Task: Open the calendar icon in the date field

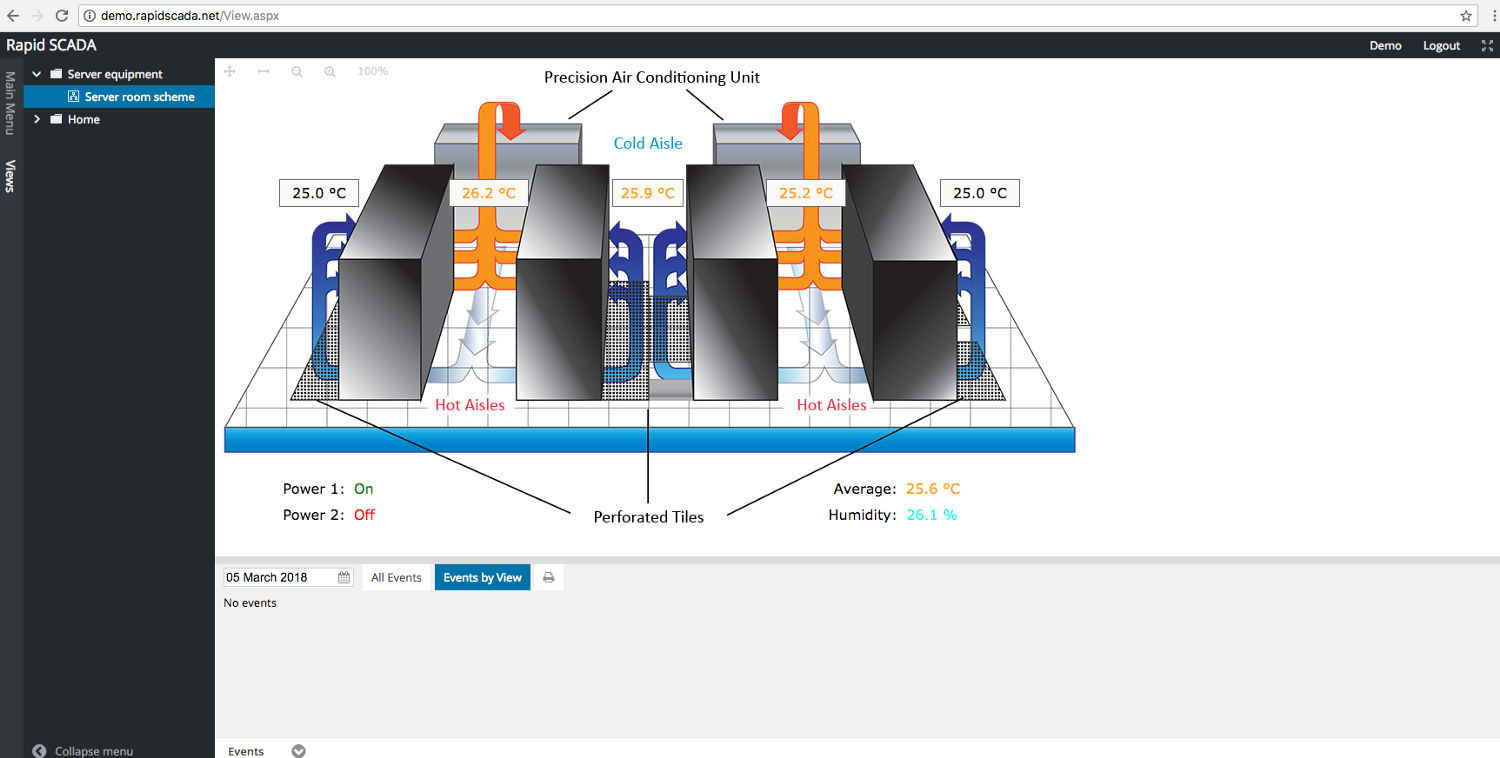Action: tap(343, 577)
